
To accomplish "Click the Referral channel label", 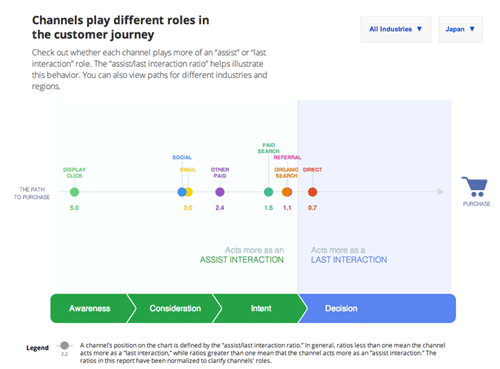I will (x=287, y=157).
